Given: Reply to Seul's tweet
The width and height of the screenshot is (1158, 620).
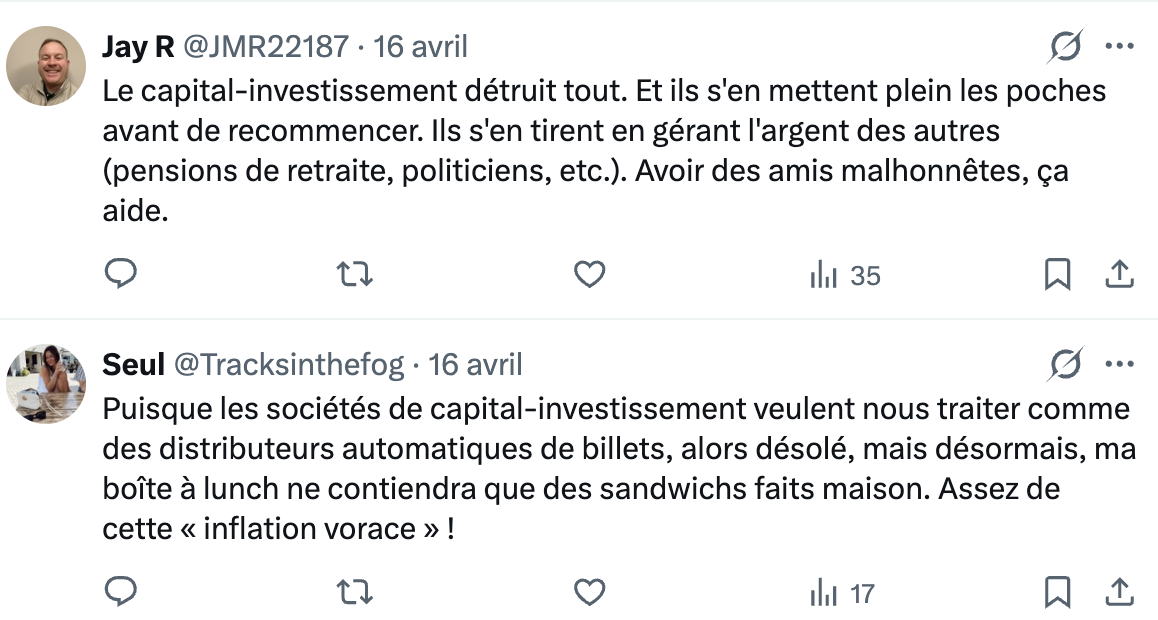Looking at the screenshot, I should 121,592.
